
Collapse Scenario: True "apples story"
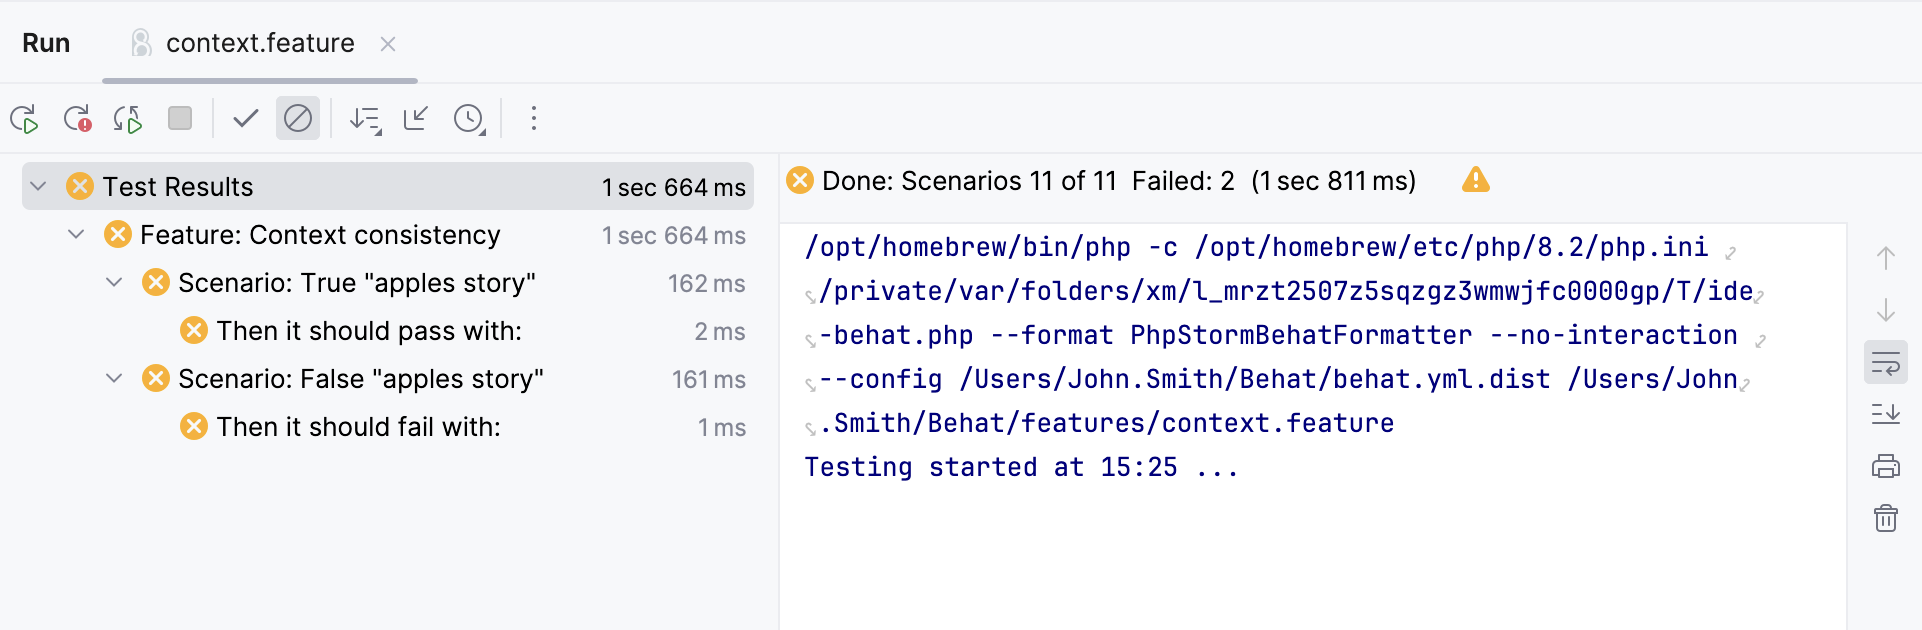click(x=115, y=283)
